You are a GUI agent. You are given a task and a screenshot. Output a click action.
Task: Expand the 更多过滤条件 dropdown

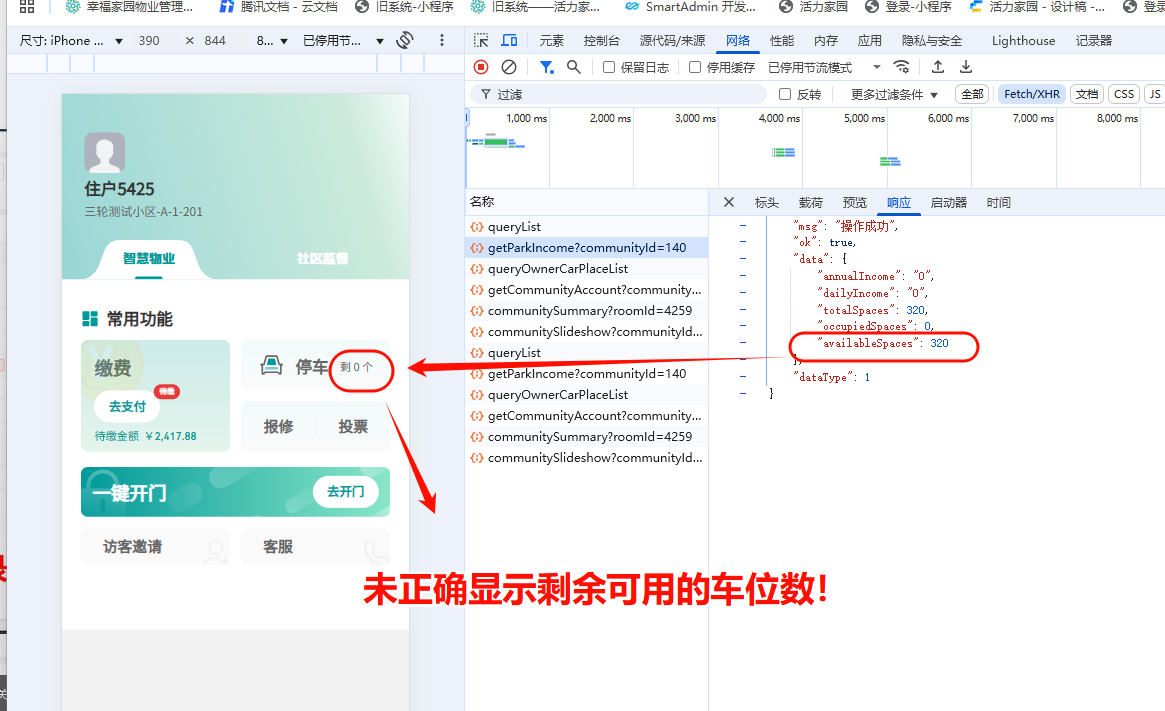(894, 94)
